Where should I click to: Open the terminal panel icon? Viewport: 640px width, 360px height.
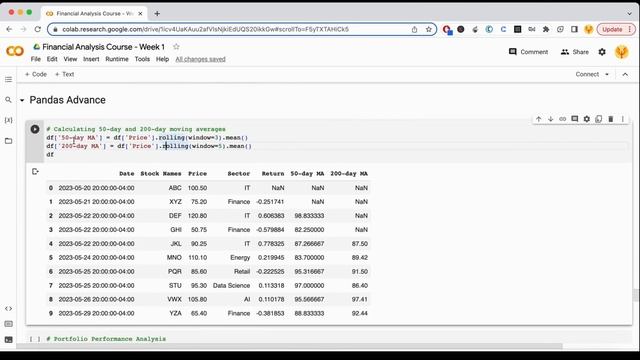pyautogui.click(x=9, y=340)
